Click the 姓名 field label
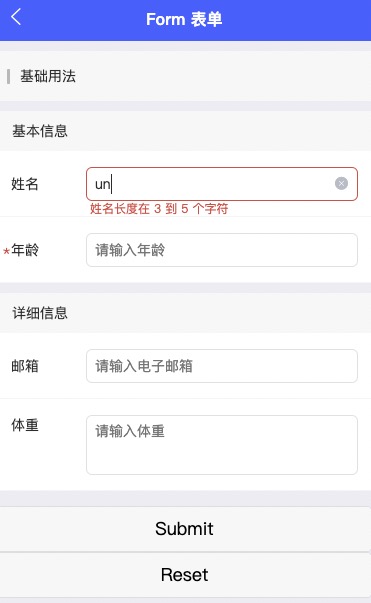The image size is (371, 603). pyautogui.click(x=25, y=184)
